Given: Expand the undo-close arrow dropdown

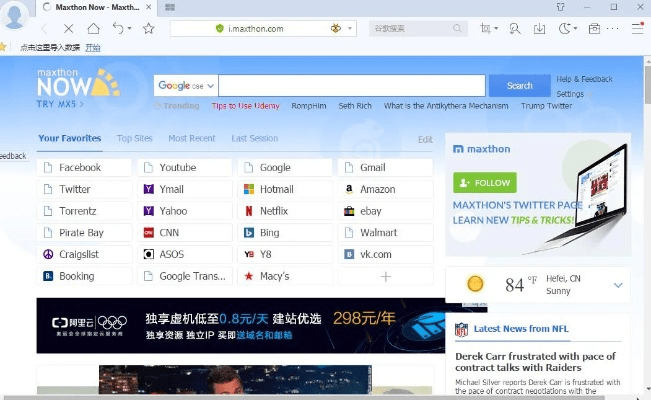Looking at the screenshot, I should point(128,29).
